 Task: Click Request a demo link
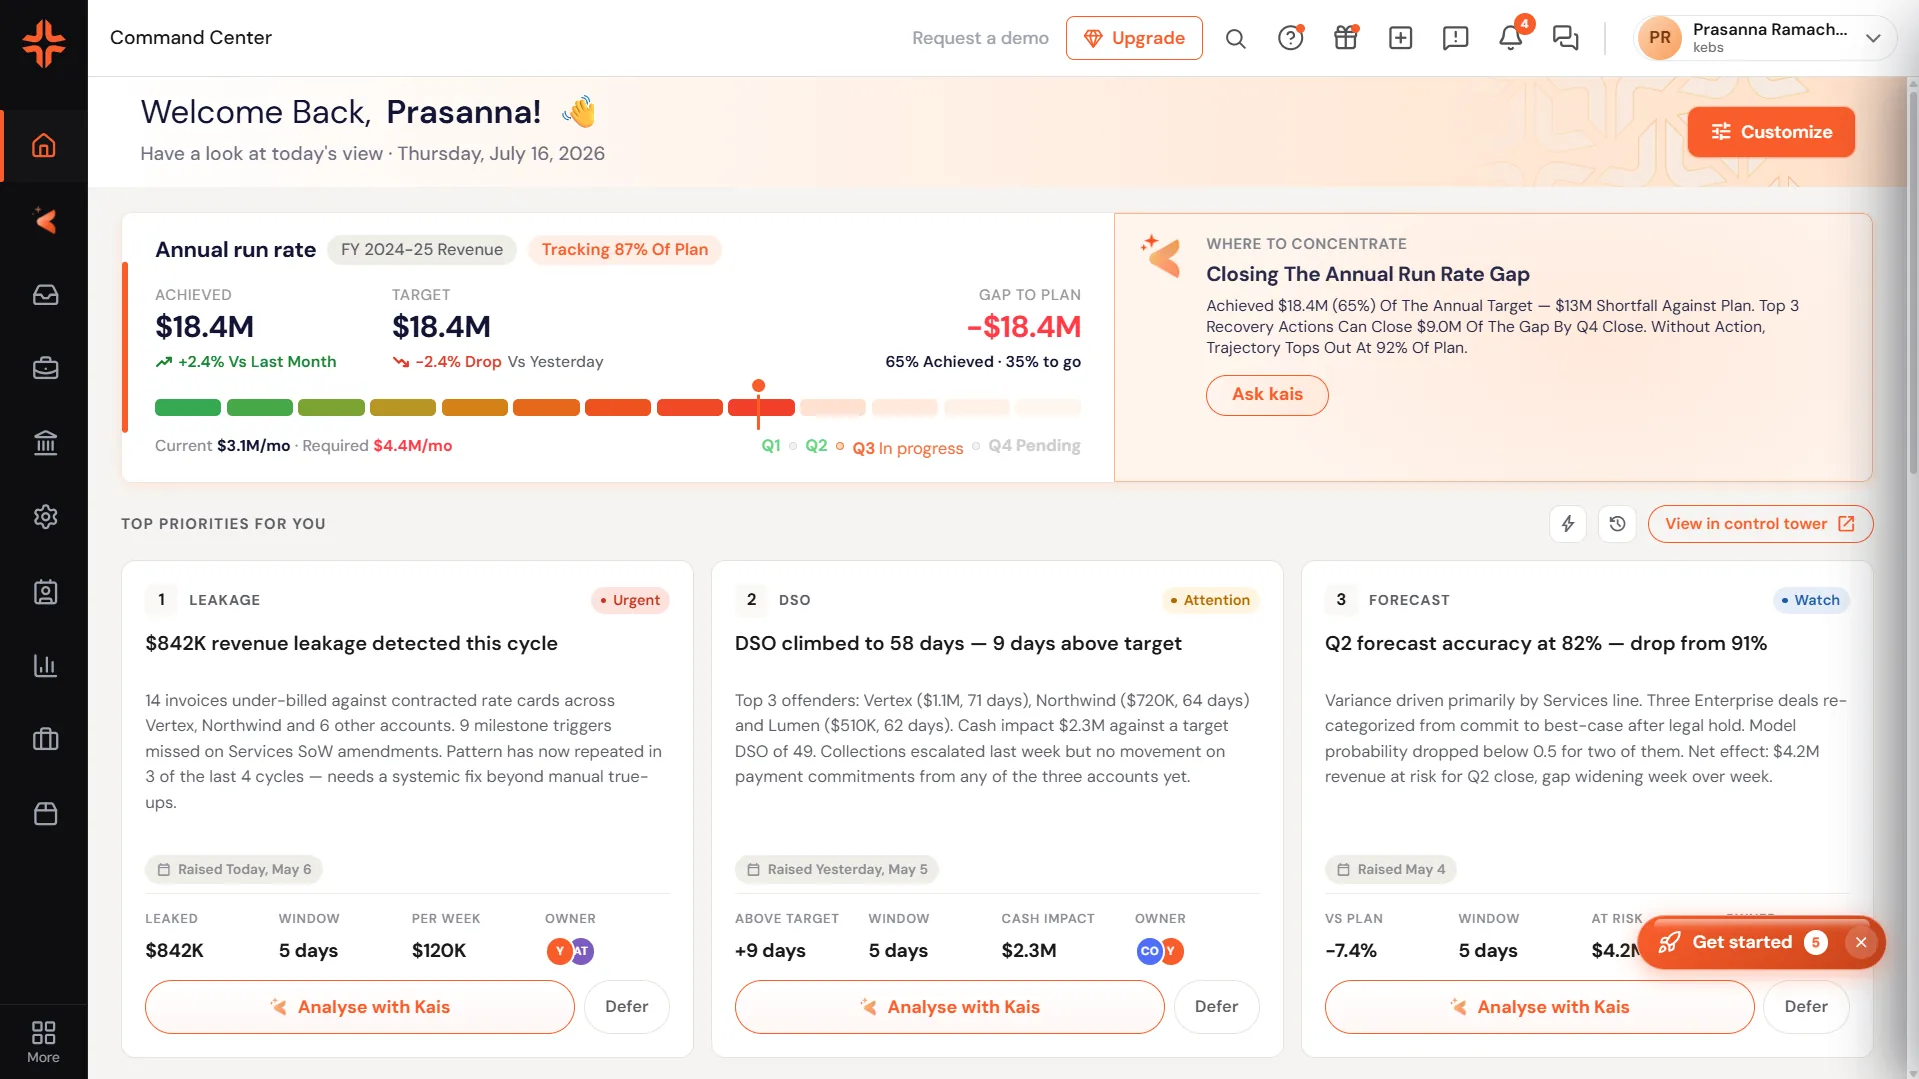click(x=980, y=38)
